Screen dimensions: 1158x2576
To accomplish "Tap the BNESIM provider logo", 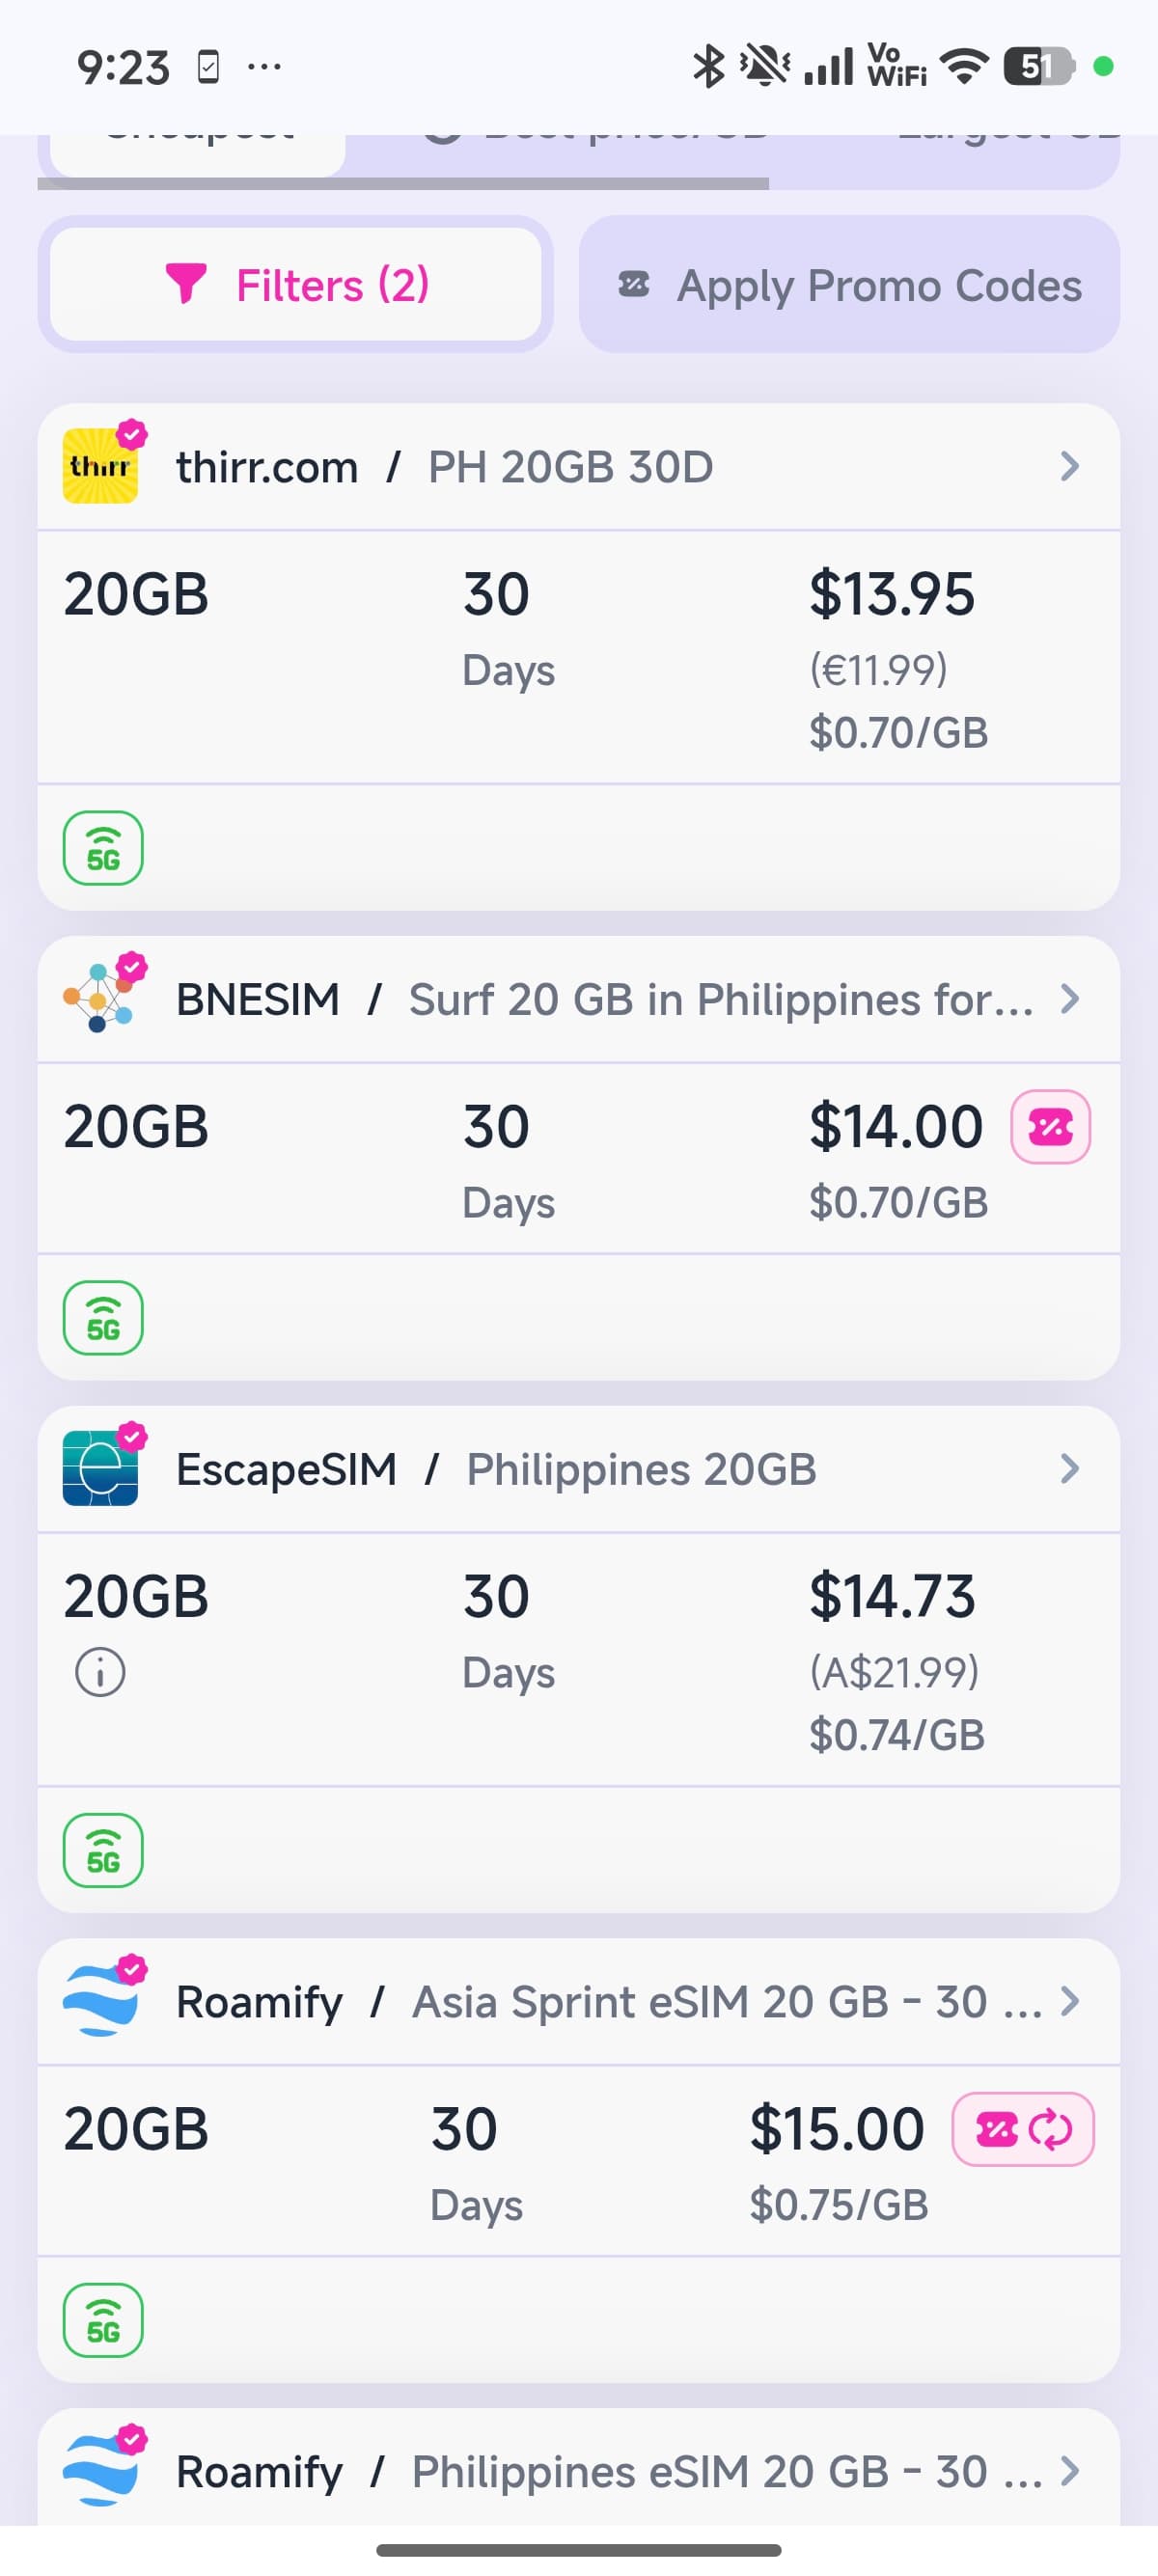I will coord(100,998).
